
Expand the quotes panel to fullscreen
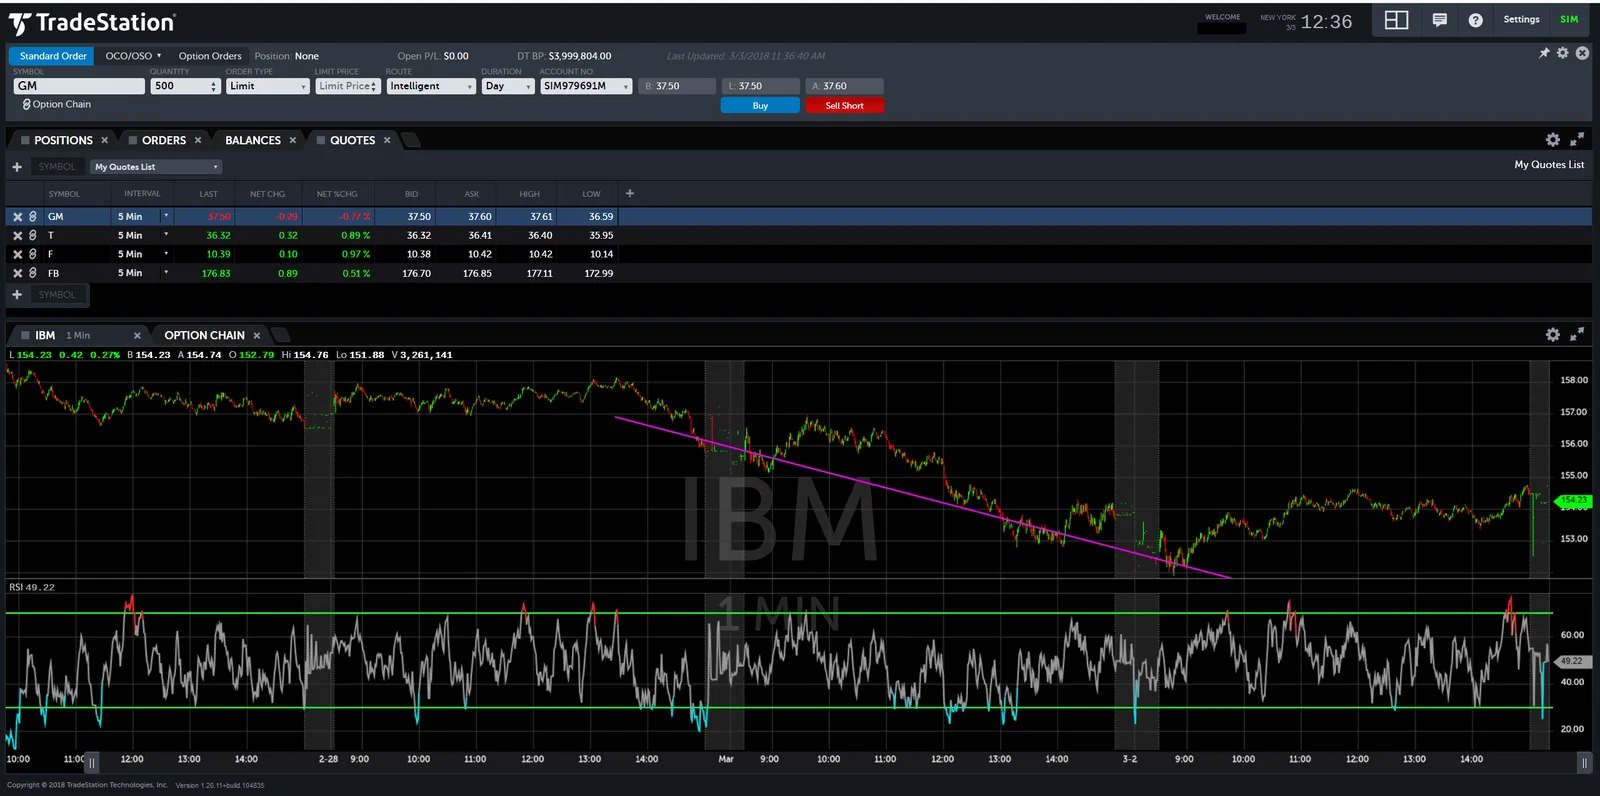click(x=1577, y=140)
